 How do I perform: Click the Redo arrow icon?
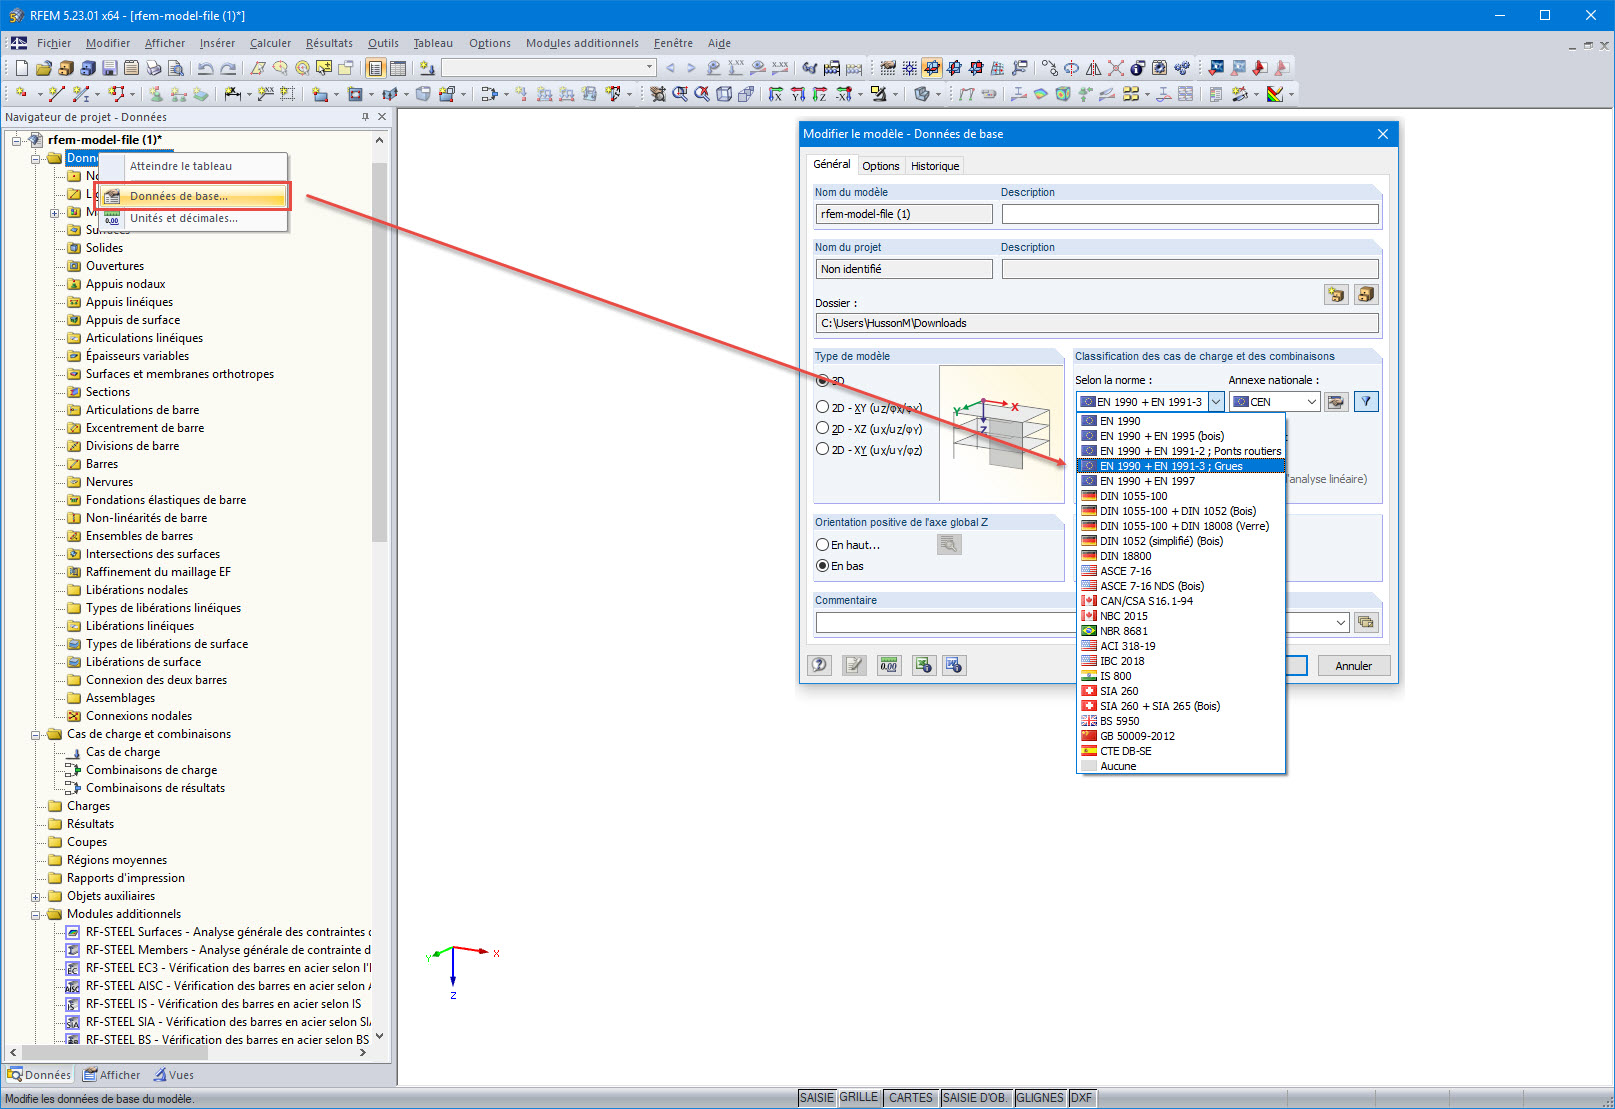click(x=227, y=68)
